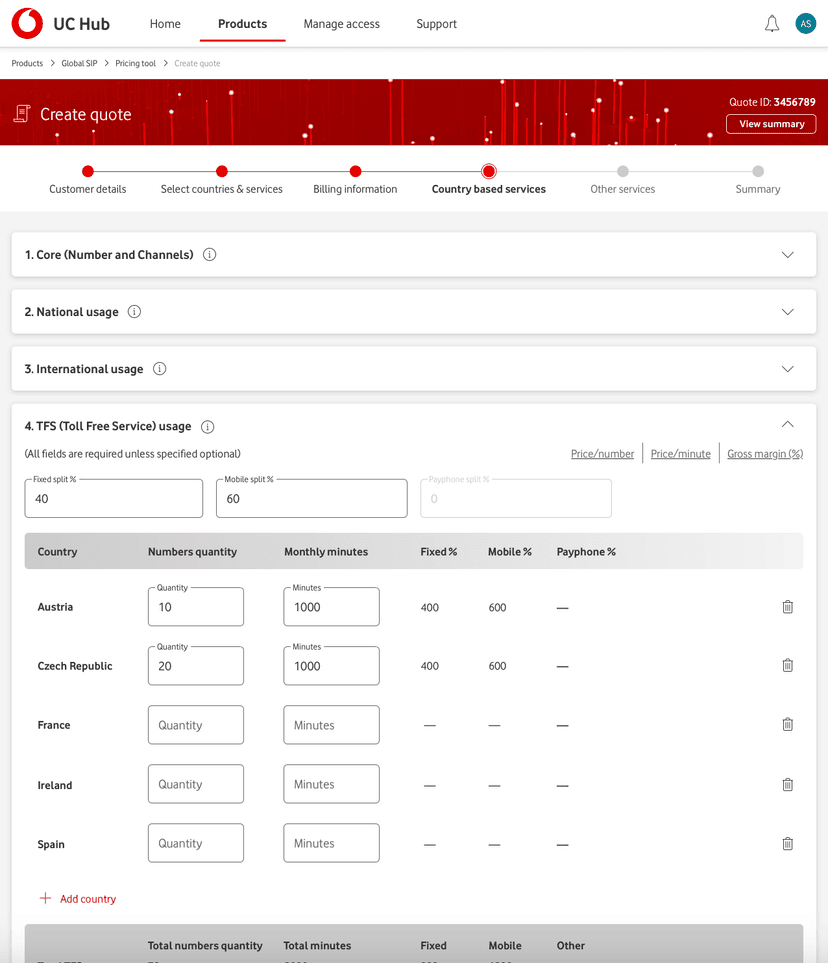The image size is (828, 963).
Task: Collapse the TFS usage section
Action: (x=787, y=424)
